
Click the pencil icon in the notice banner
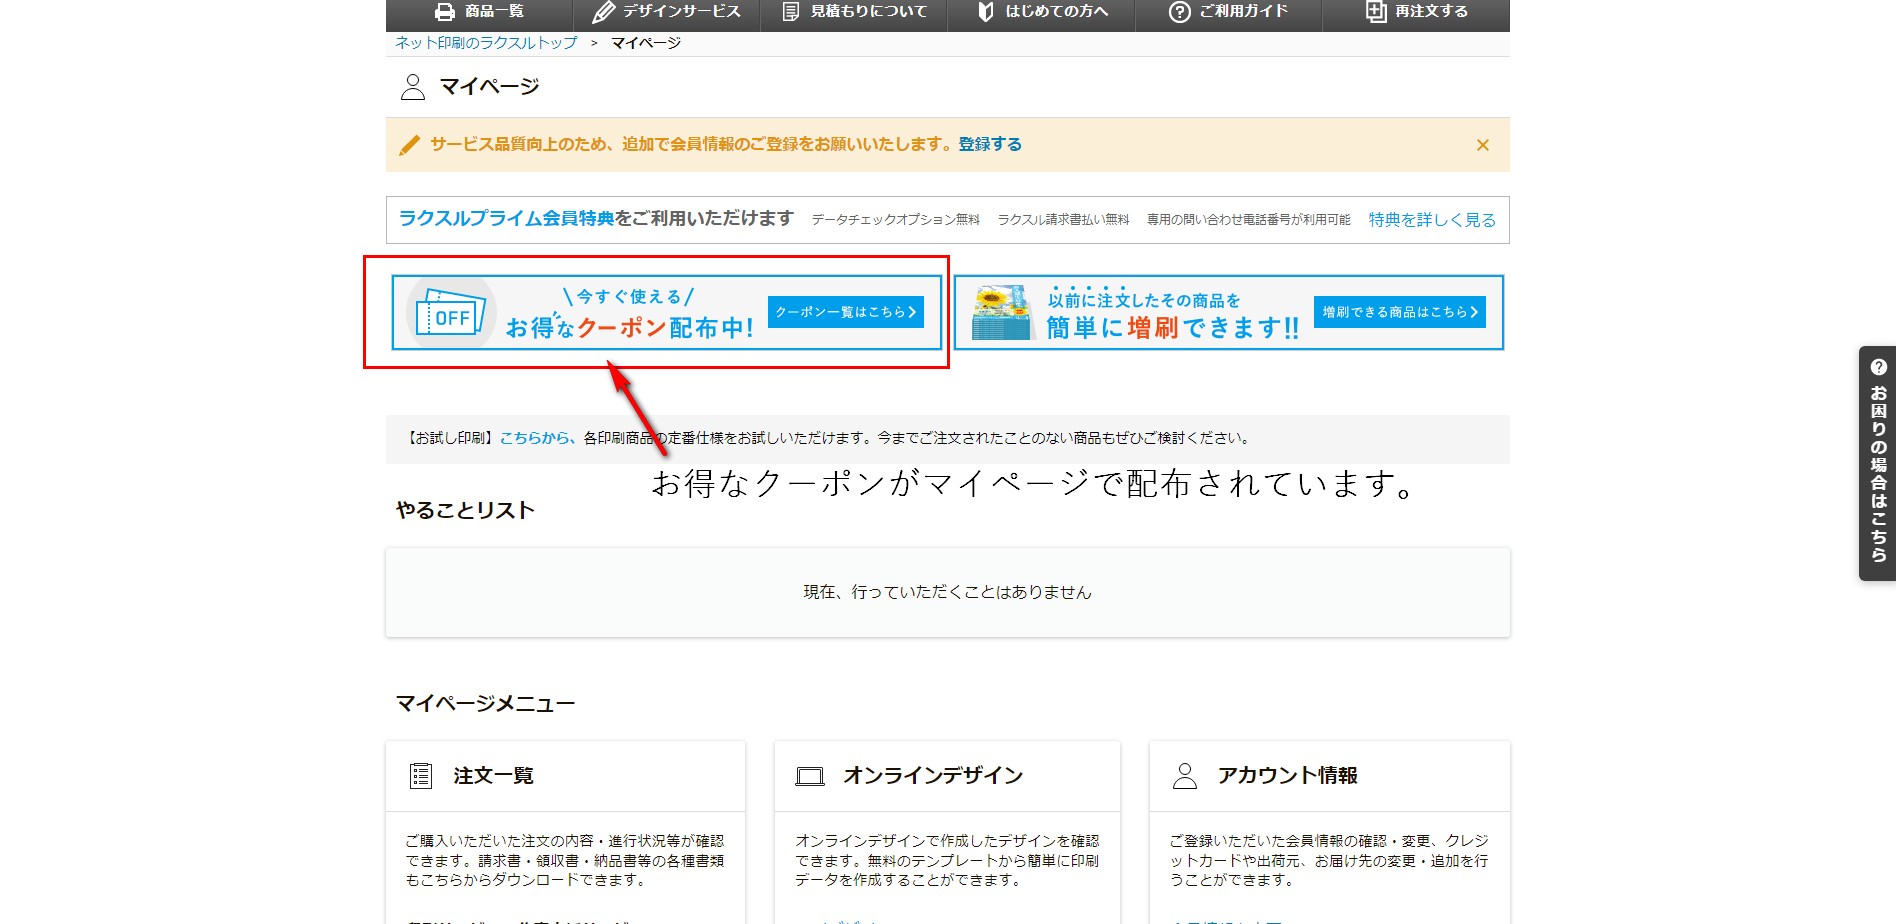[409, 145]
